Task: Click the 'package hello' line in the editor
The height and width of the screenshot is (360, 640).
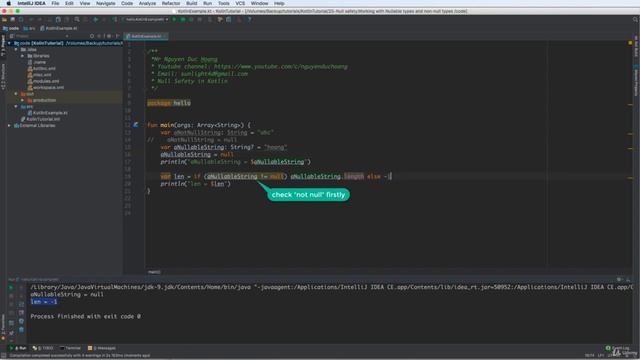Action: (x=169, y=103)
